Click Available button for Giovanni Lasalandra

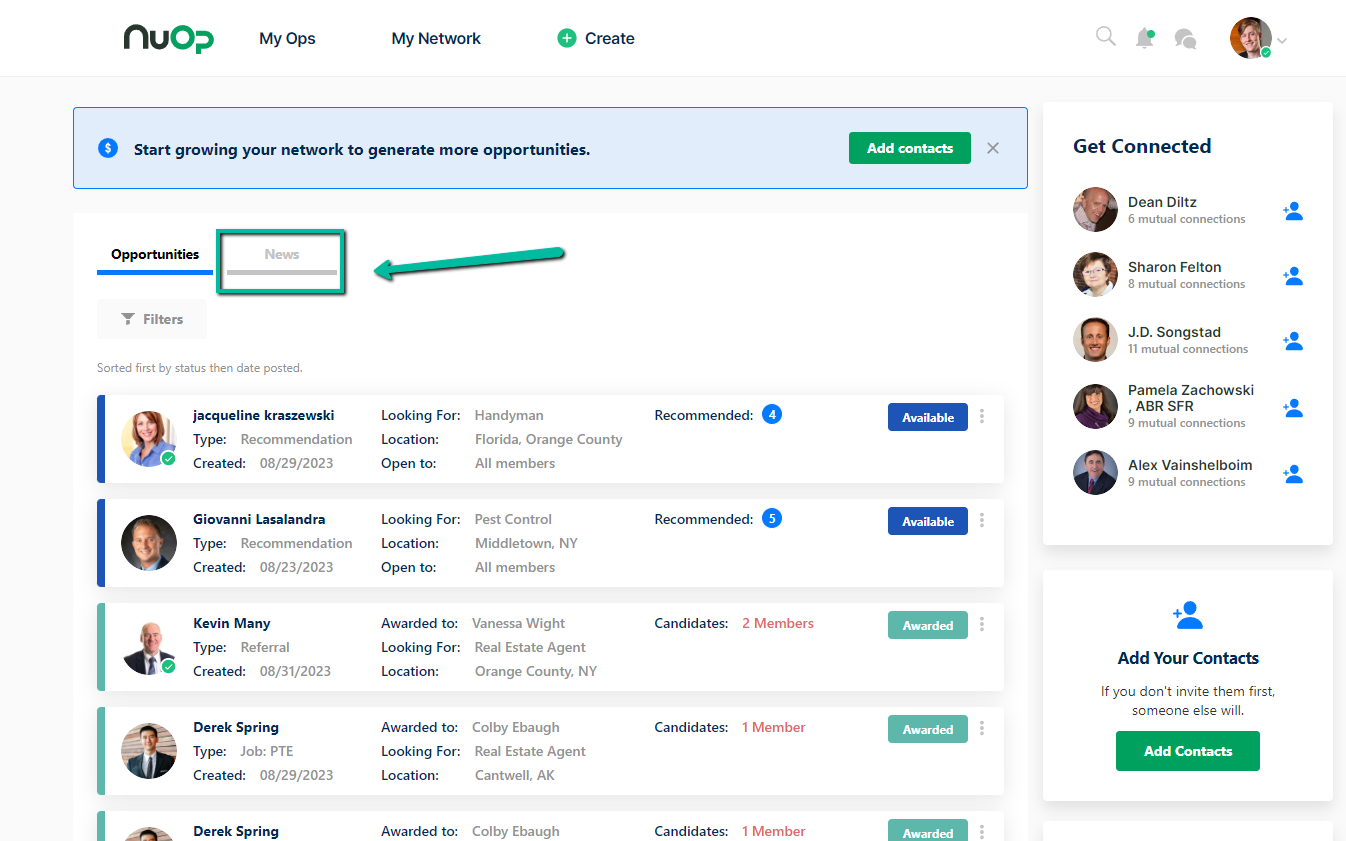click(928, 521)
